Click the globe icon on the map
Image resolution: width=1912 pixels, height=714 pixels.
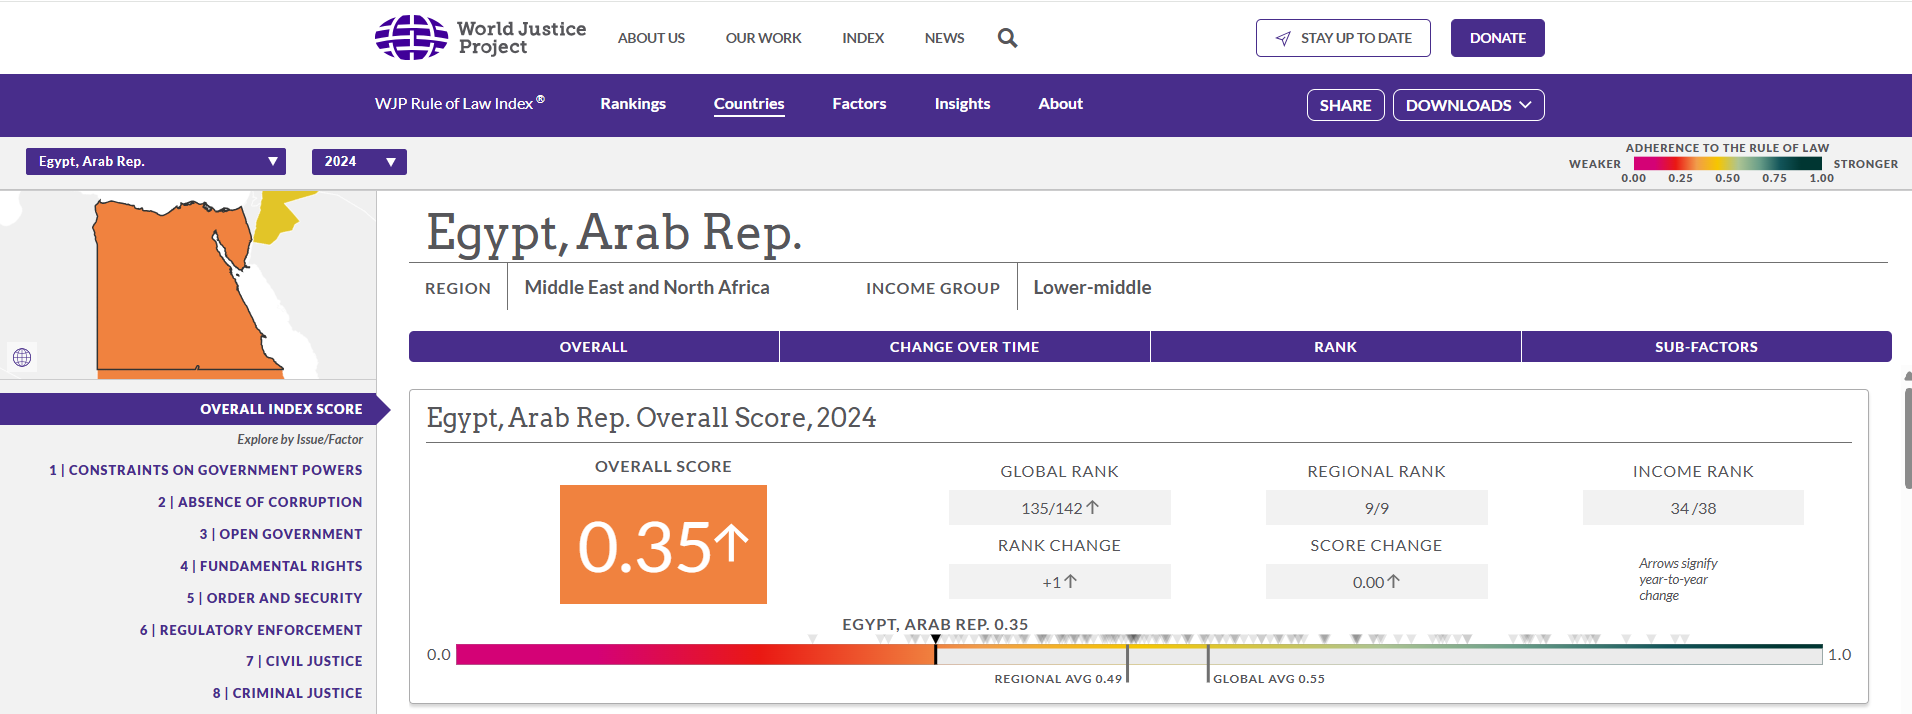(22, 357)
